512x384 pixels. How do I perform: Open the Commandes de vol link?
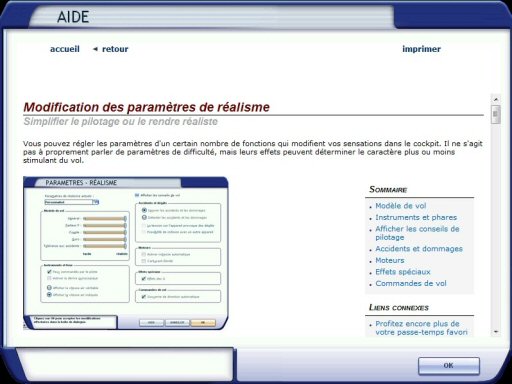coord(411,283)
